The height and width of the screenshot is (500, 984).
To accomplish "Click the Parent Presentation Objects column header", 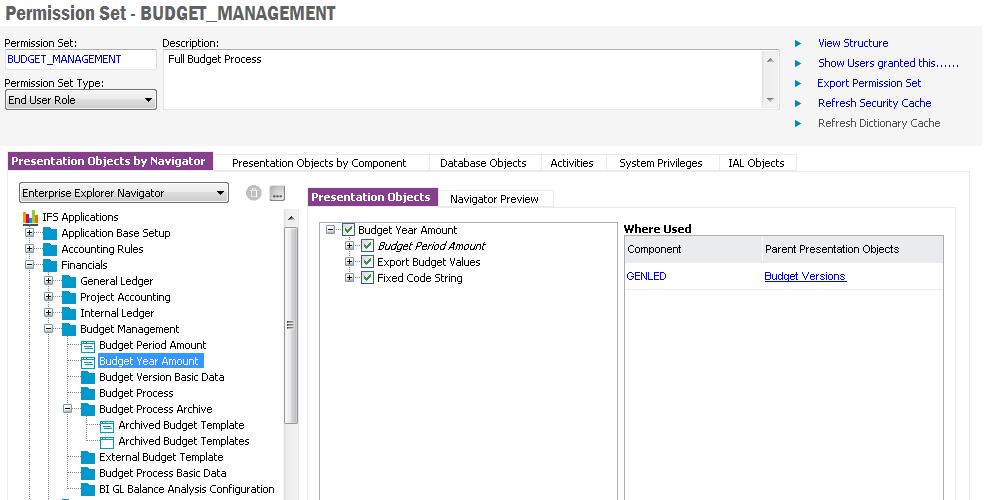I will 853,249.
